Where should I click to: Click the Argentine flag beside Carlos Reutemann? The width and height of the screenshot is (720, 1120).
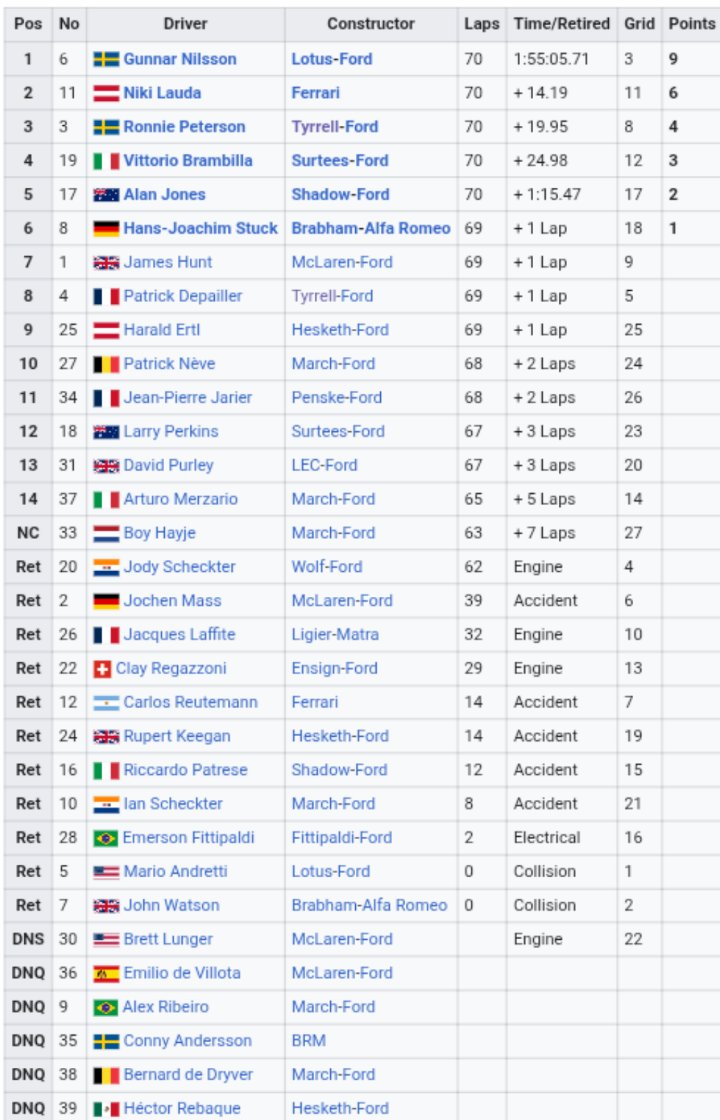106,702
